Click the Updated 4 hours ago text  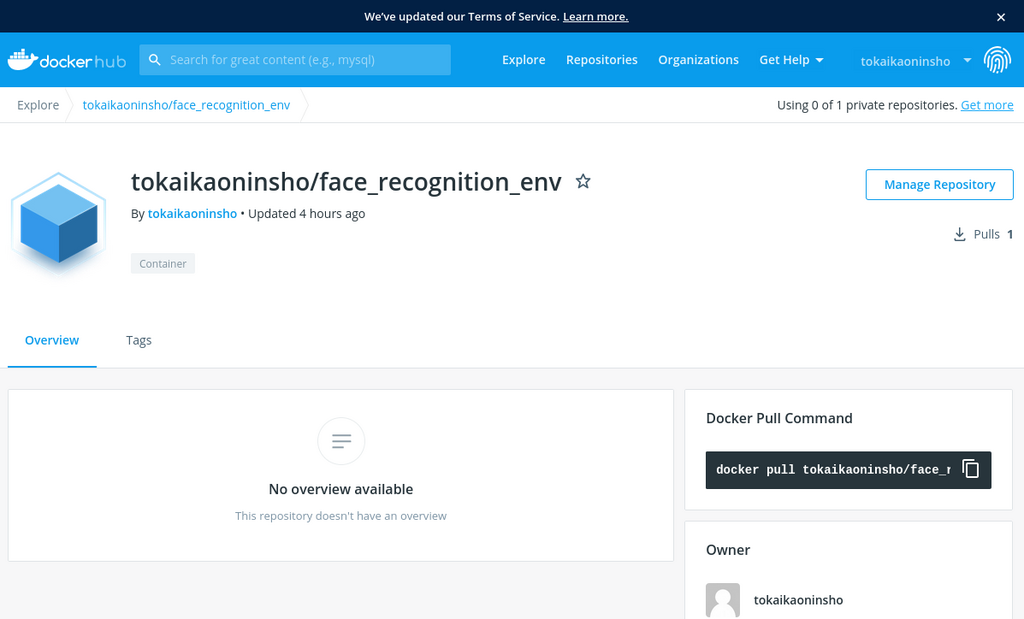click(x=306, y=214)
